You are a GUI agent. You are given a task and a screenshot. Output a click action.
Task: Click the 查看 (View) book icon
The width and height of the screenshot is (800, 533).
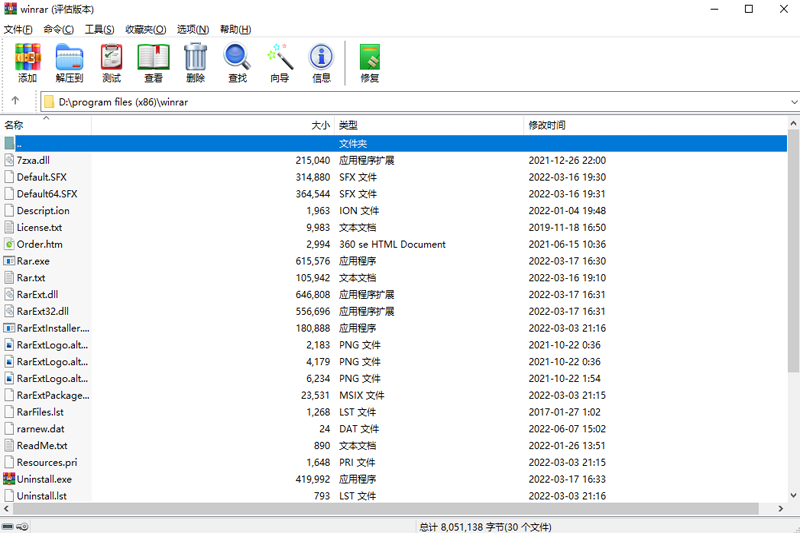coord(154,57)
